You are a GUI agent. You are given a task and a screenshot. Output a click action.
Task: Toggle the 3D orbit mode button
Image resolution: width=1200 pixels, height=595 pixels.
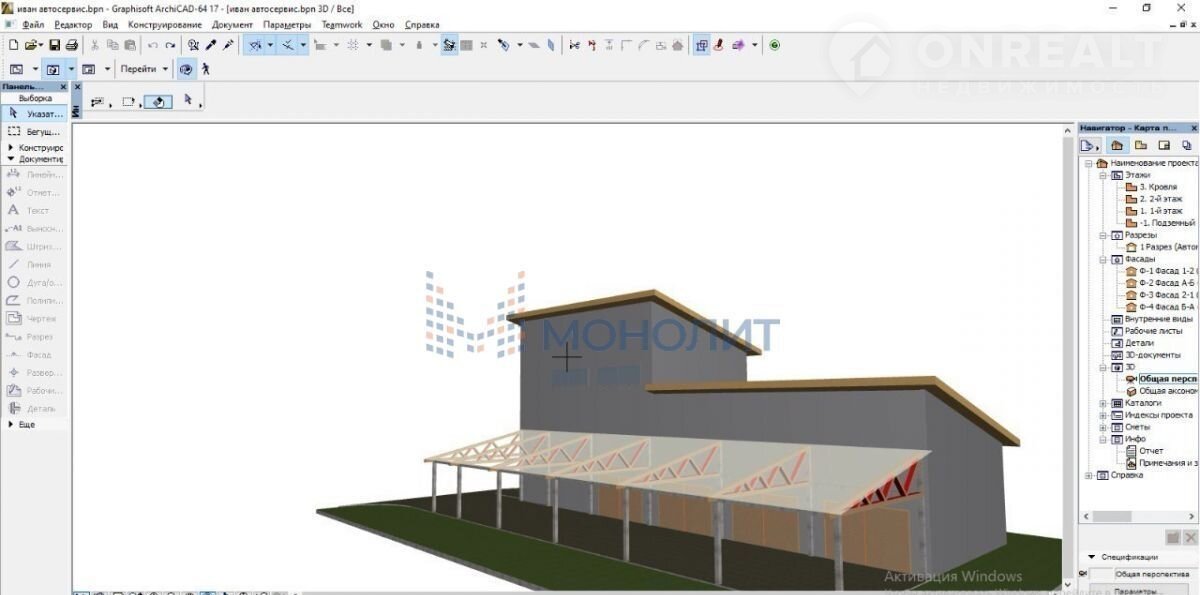coord(186,69)
